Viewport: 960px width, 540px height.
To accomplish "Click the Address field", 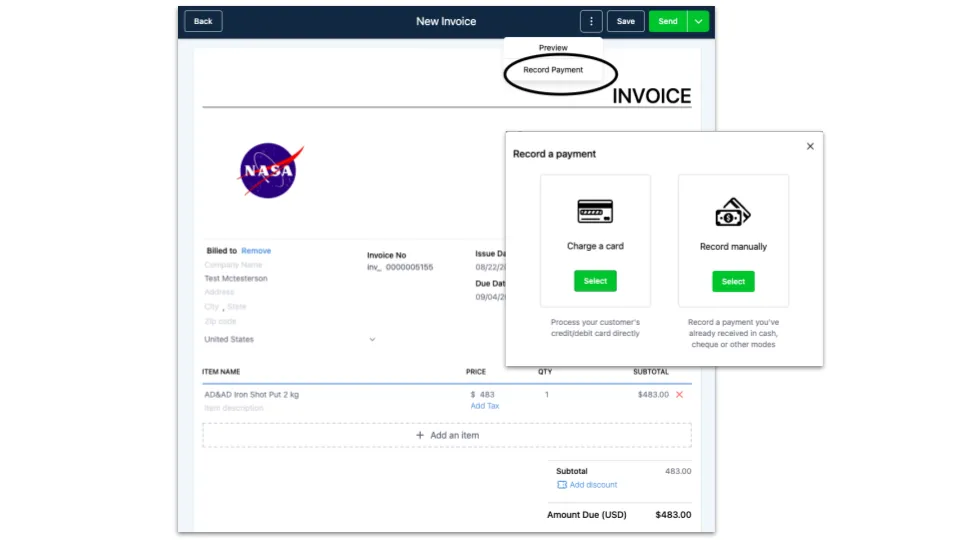I will click(219, 293).
